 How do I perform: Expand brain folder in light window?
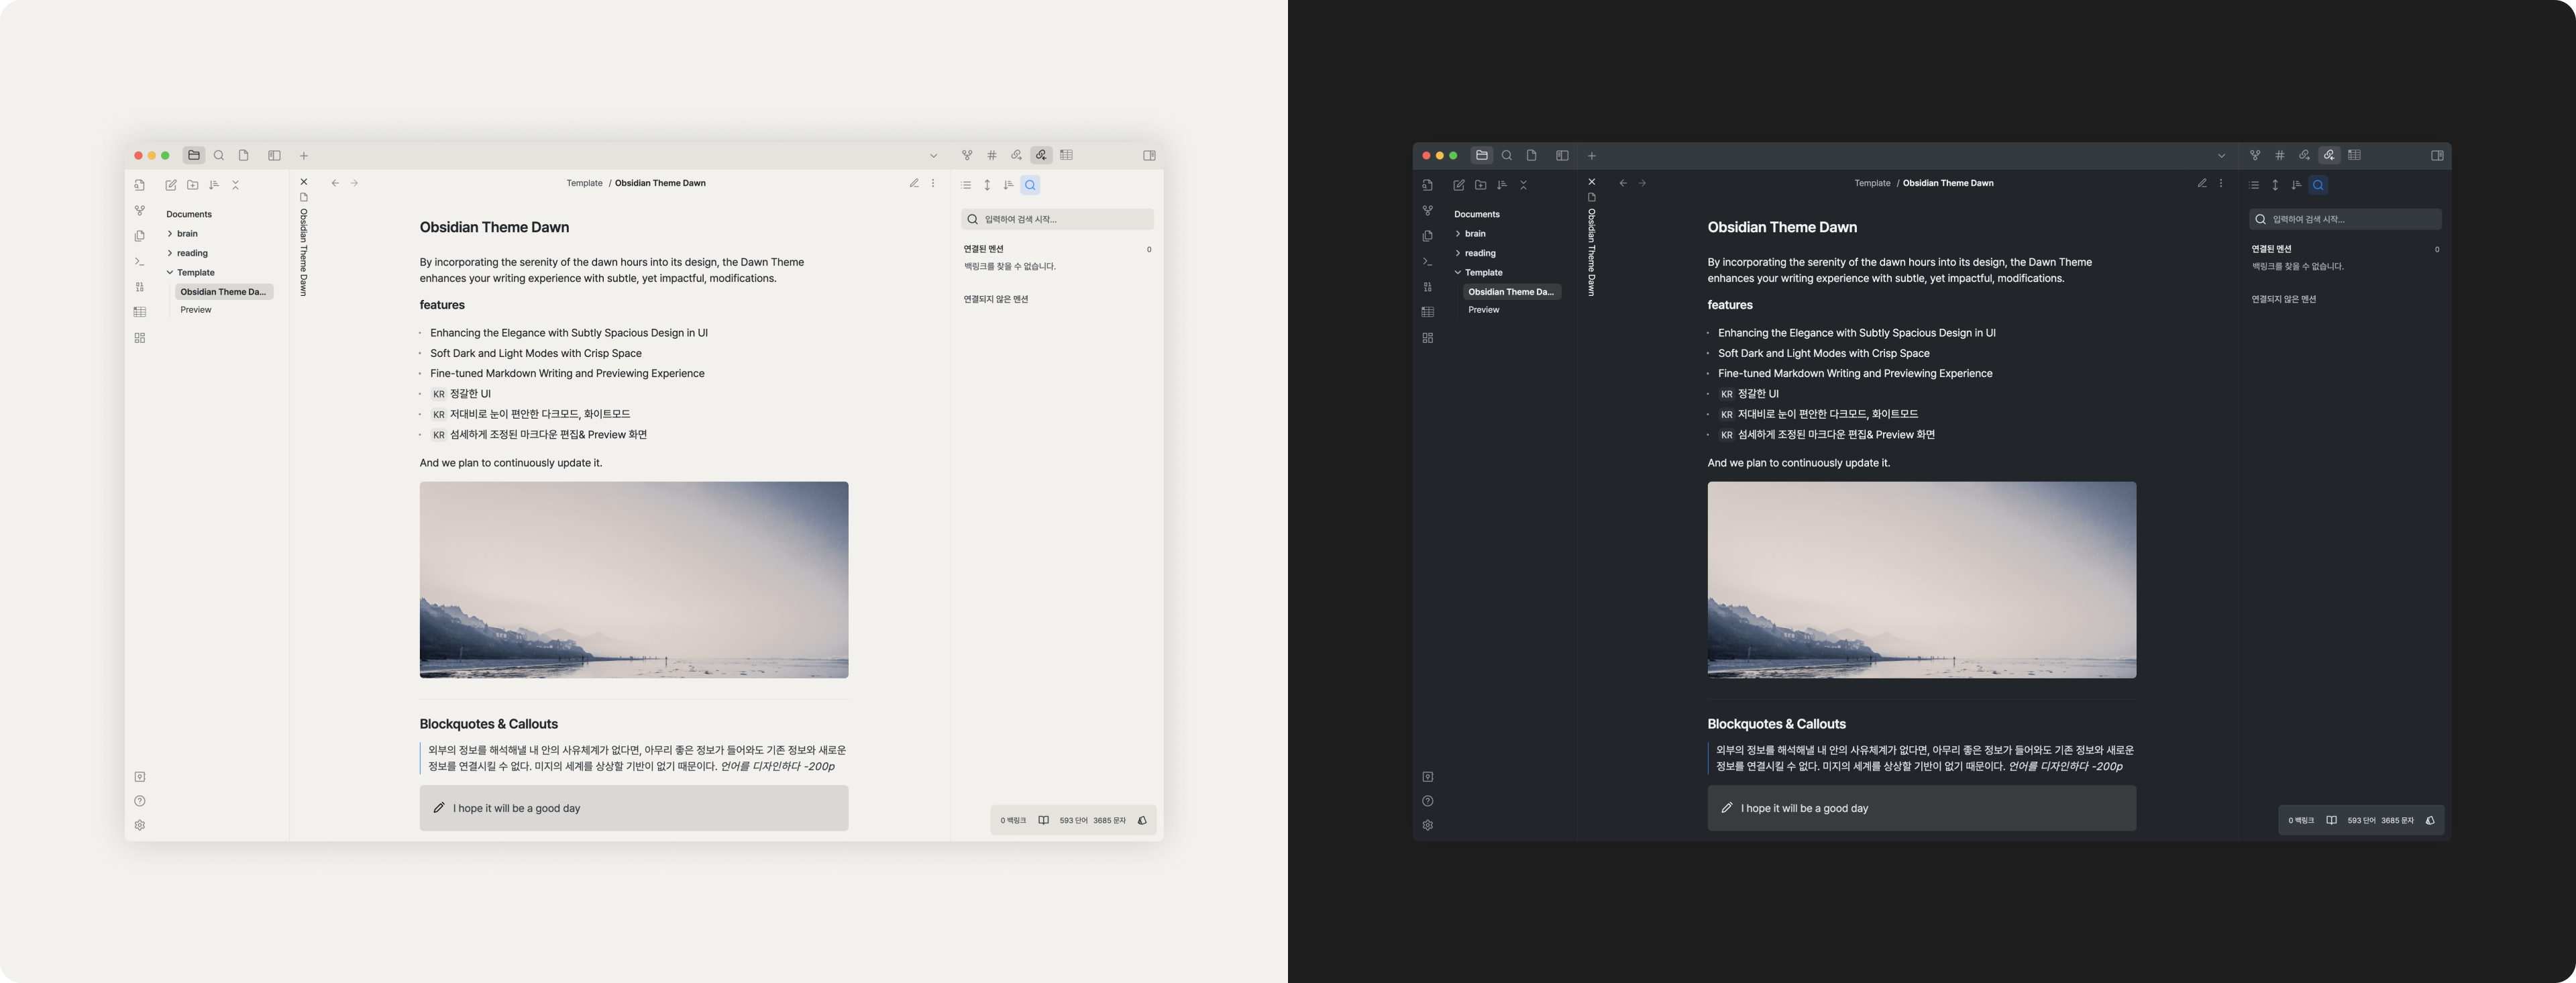click(x=187, y=234)
